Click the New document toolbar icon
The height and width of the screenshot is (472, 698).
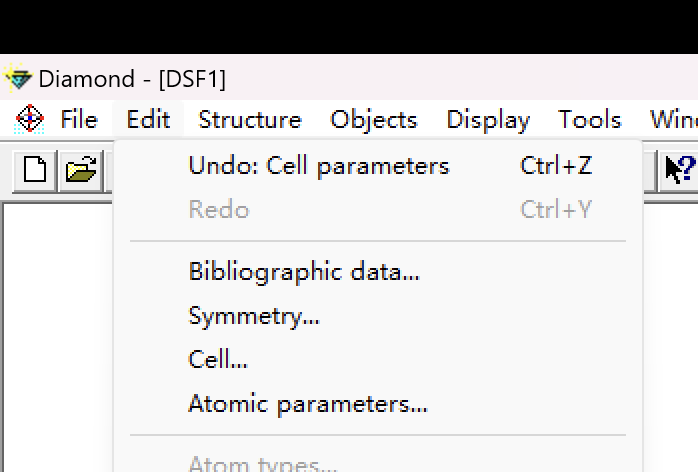tap(34, 170)
